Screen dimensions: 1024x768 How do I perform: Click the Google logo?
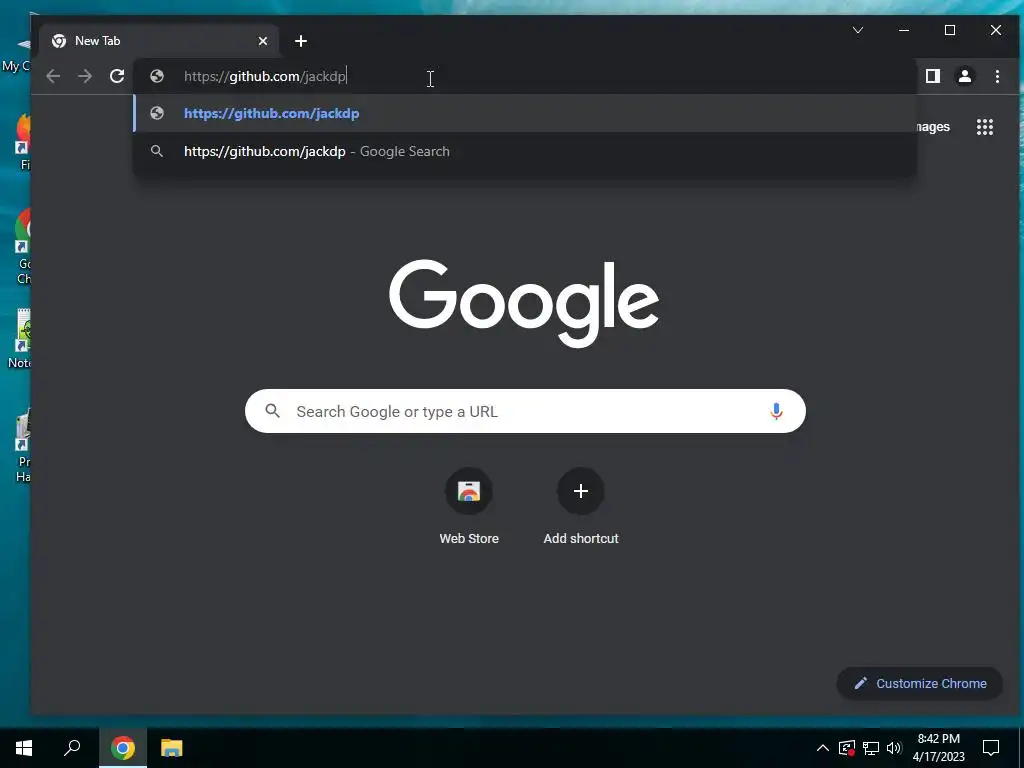pos(524,302)
